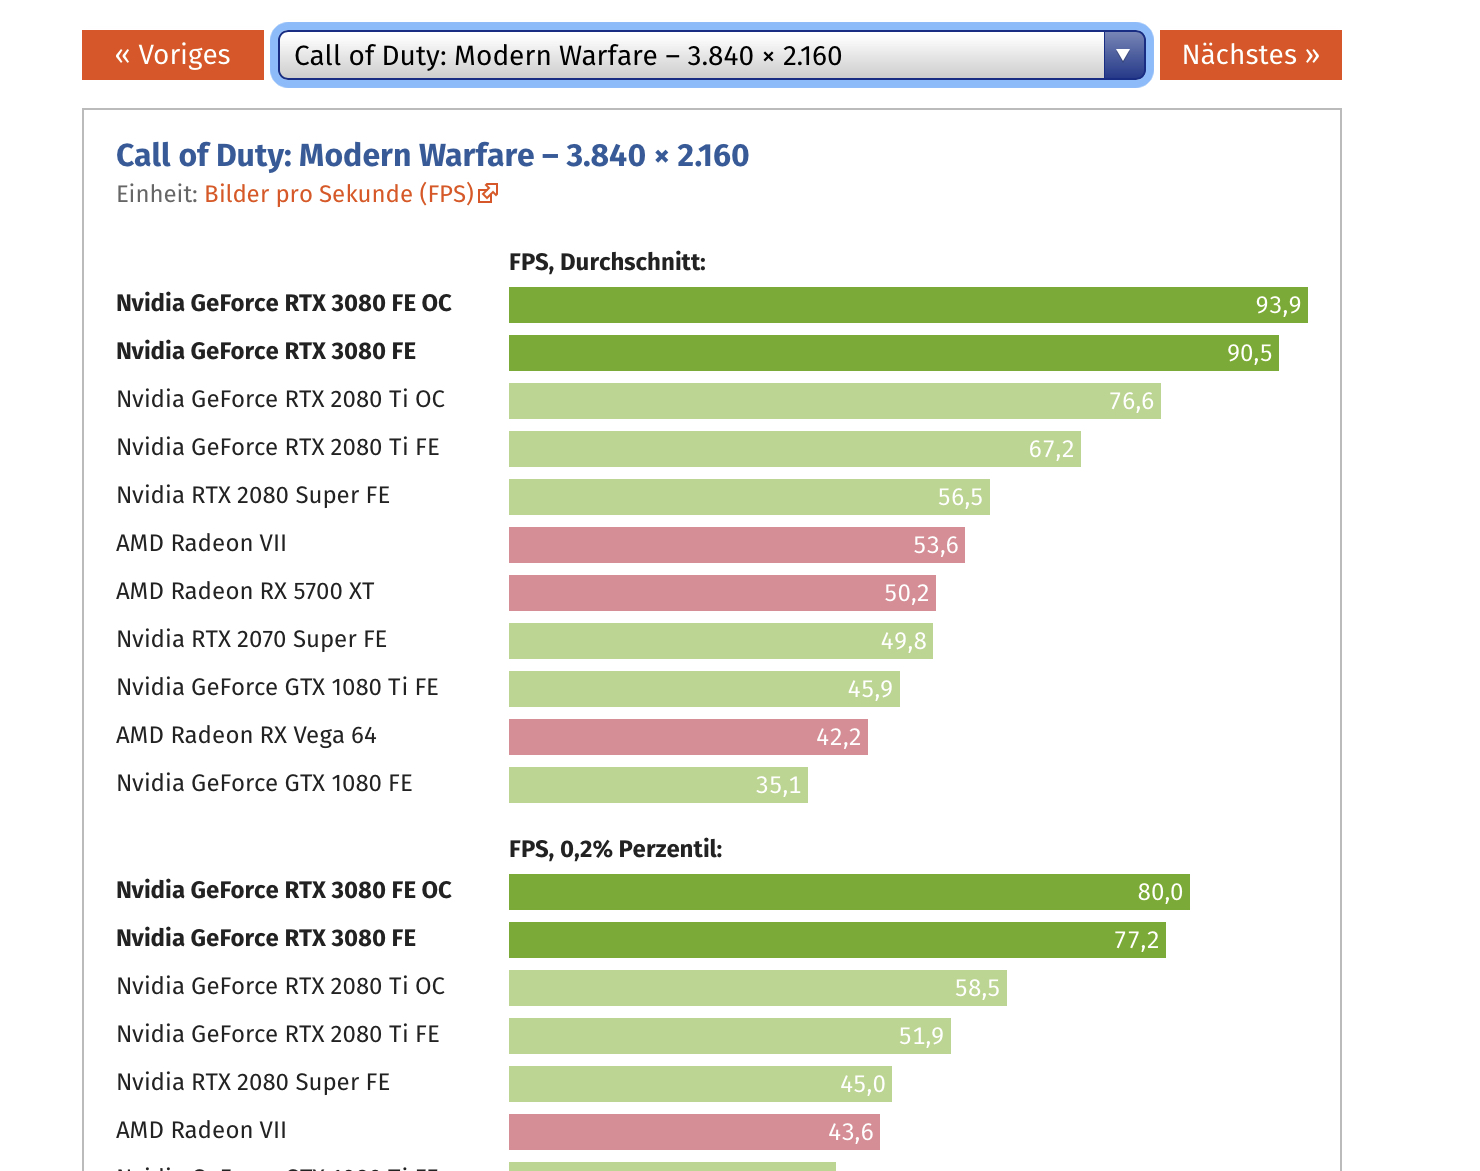Open Bilder pro Sekunde (FPS) link
The height and width of the screenshot is (1171, 1480).
339,194
